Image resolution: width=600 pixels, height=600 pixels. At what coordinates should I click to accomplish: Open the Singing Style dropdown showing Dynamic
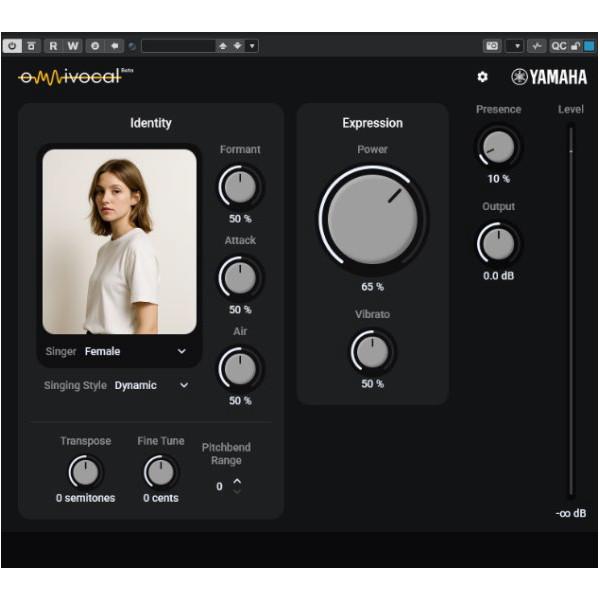click(x=116, y=385)
